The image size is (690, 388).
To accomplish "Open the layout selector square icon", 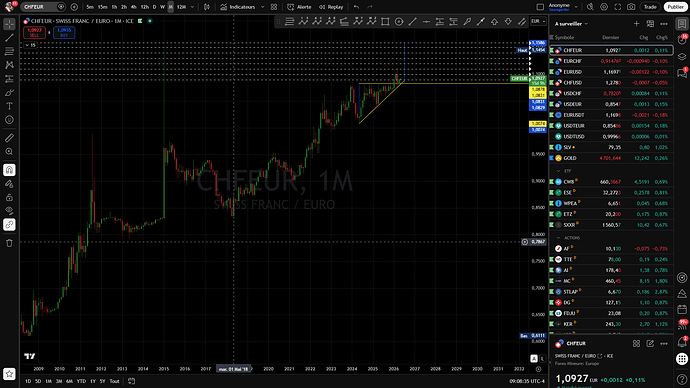I will pyautogui.click(x=540, y=7).
